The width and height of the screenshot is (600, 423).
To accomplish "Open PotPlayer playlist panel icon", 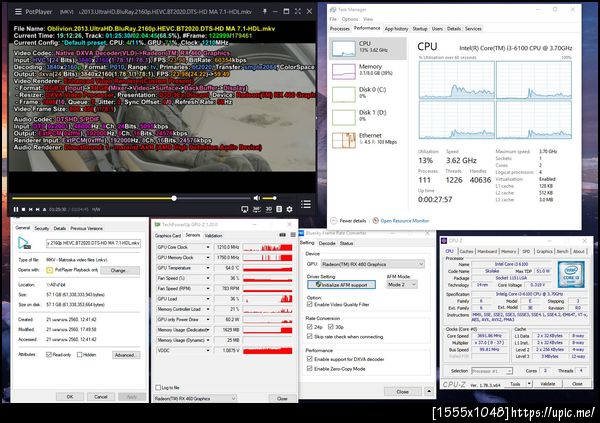I will 306,204.
